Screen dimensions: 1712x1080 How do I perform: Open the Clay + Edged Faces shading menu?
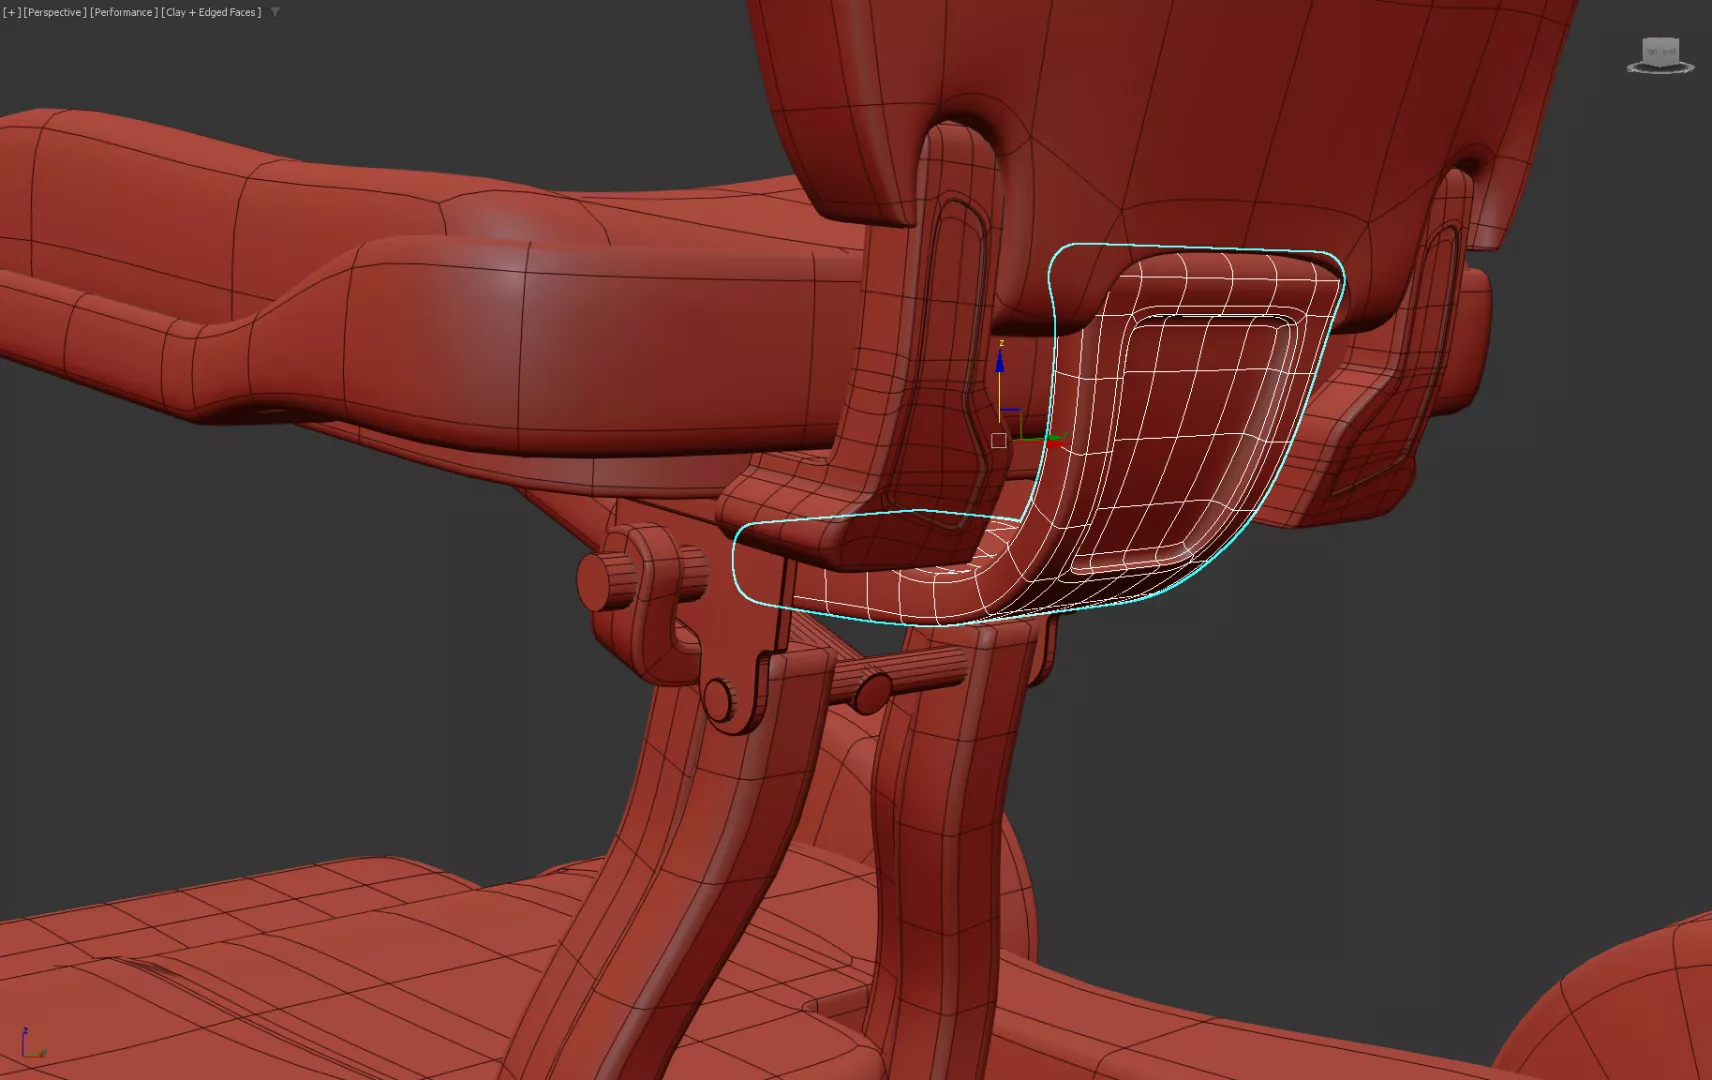(211, 12)
